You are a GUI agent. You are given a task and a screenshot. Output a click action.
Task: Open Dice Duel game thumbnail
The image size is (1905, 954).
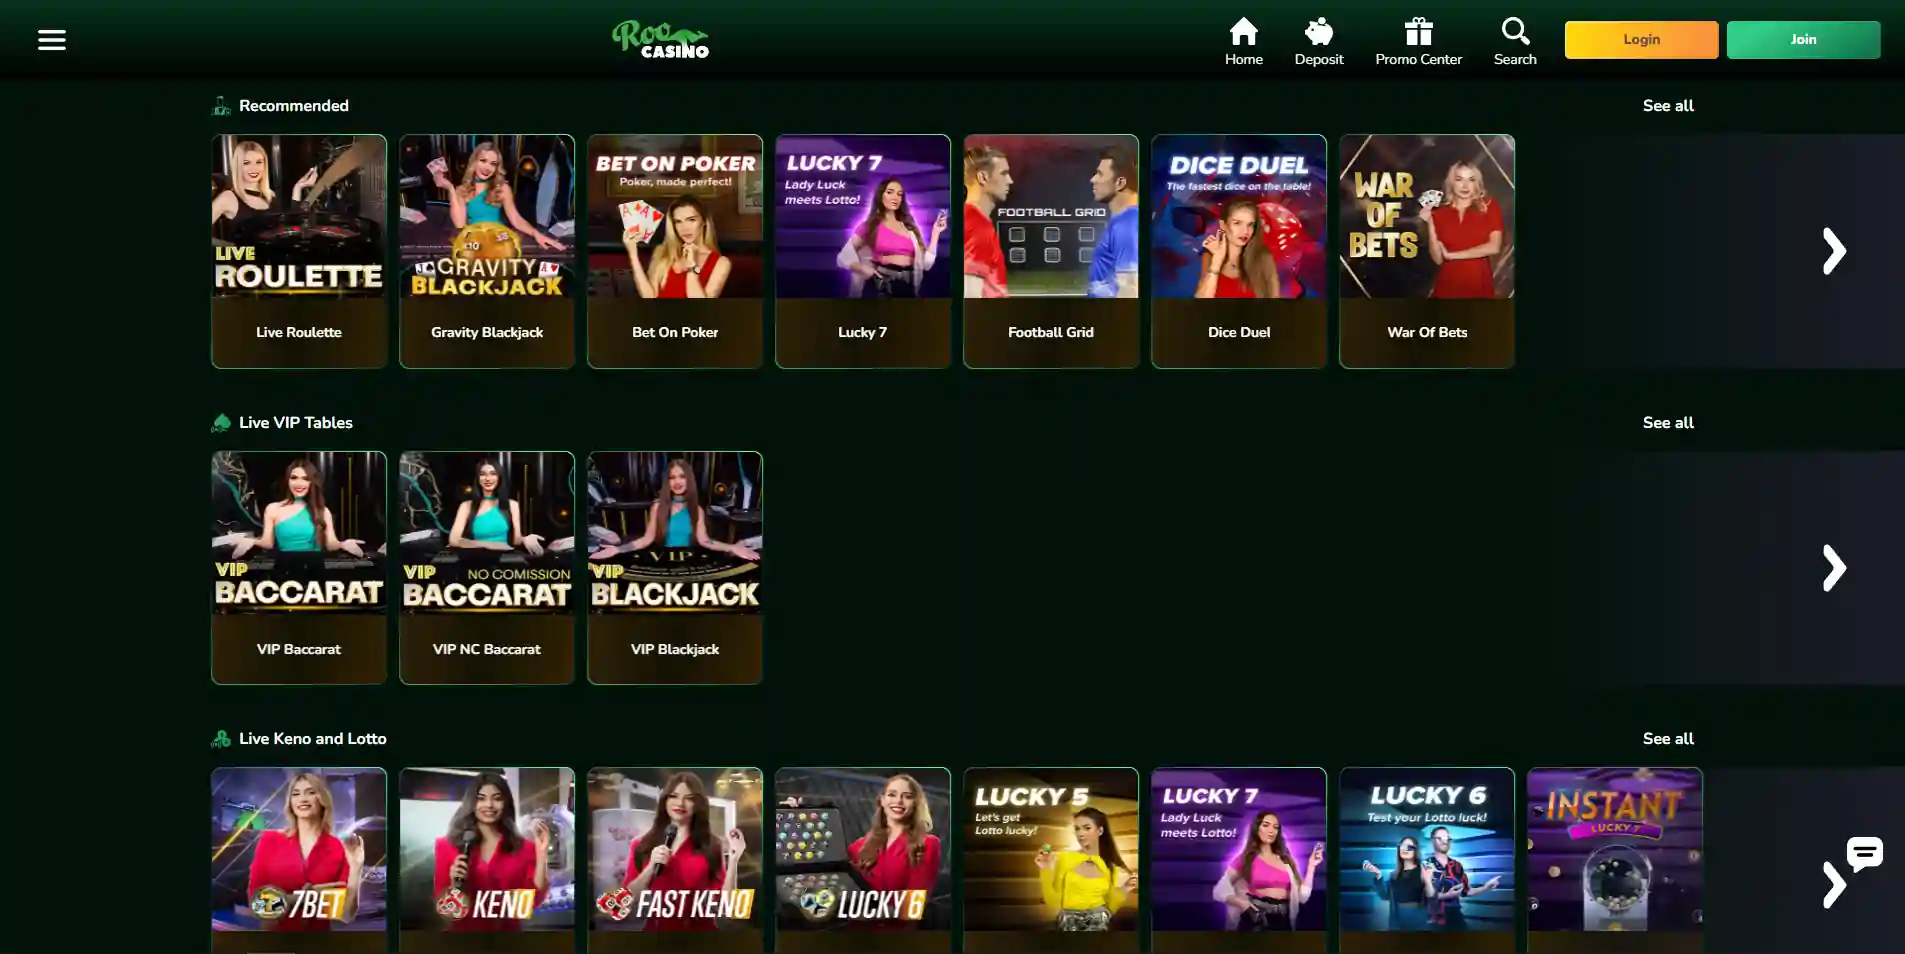pyautogui.click(x=1239, y=216)
